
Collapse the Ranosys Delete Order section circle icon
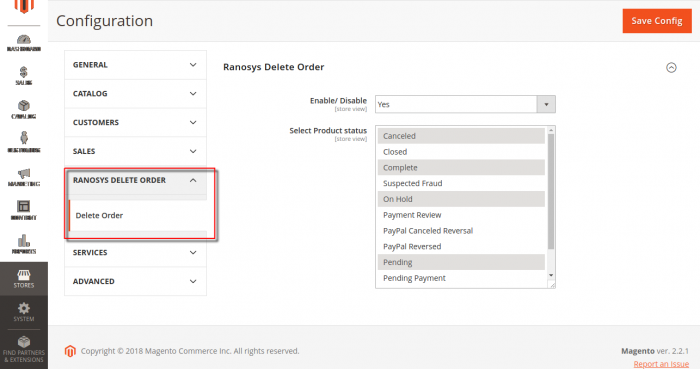click(x=671, y=67)
